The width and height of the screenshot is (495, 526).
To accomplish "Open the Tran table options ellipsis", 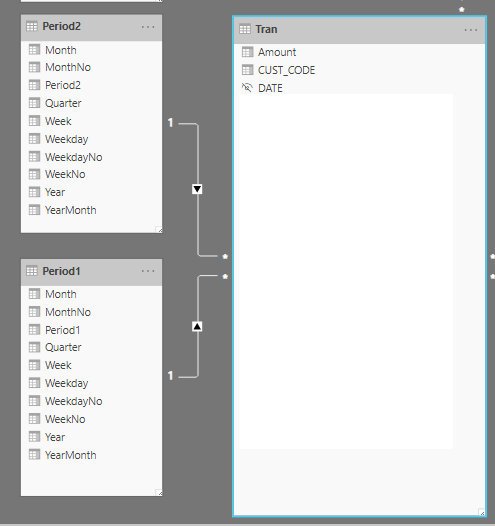I will [x=471, y=30].
